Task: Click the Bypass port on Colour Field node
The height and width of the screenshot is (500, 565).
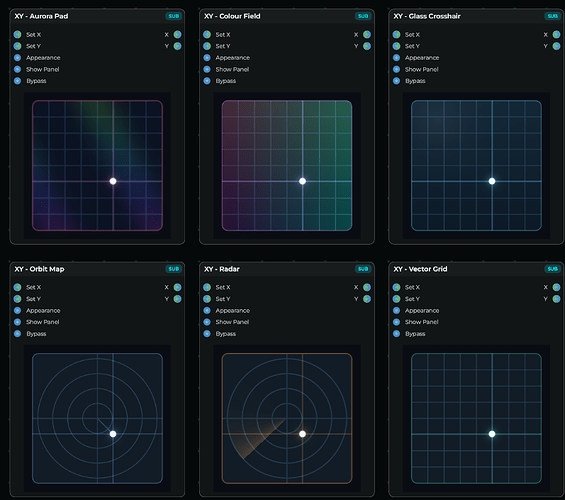Action: pyautogui.click(x=207, y=81)
